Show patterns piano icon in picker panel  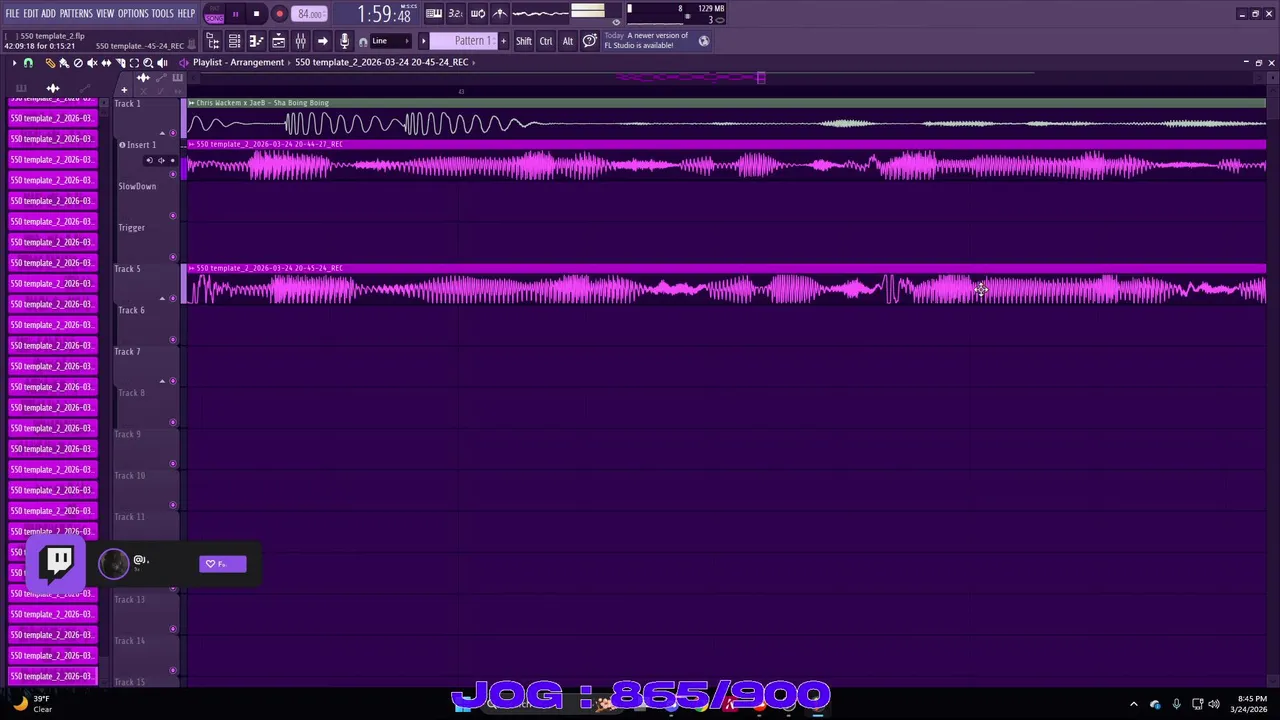tap(21, 88)
